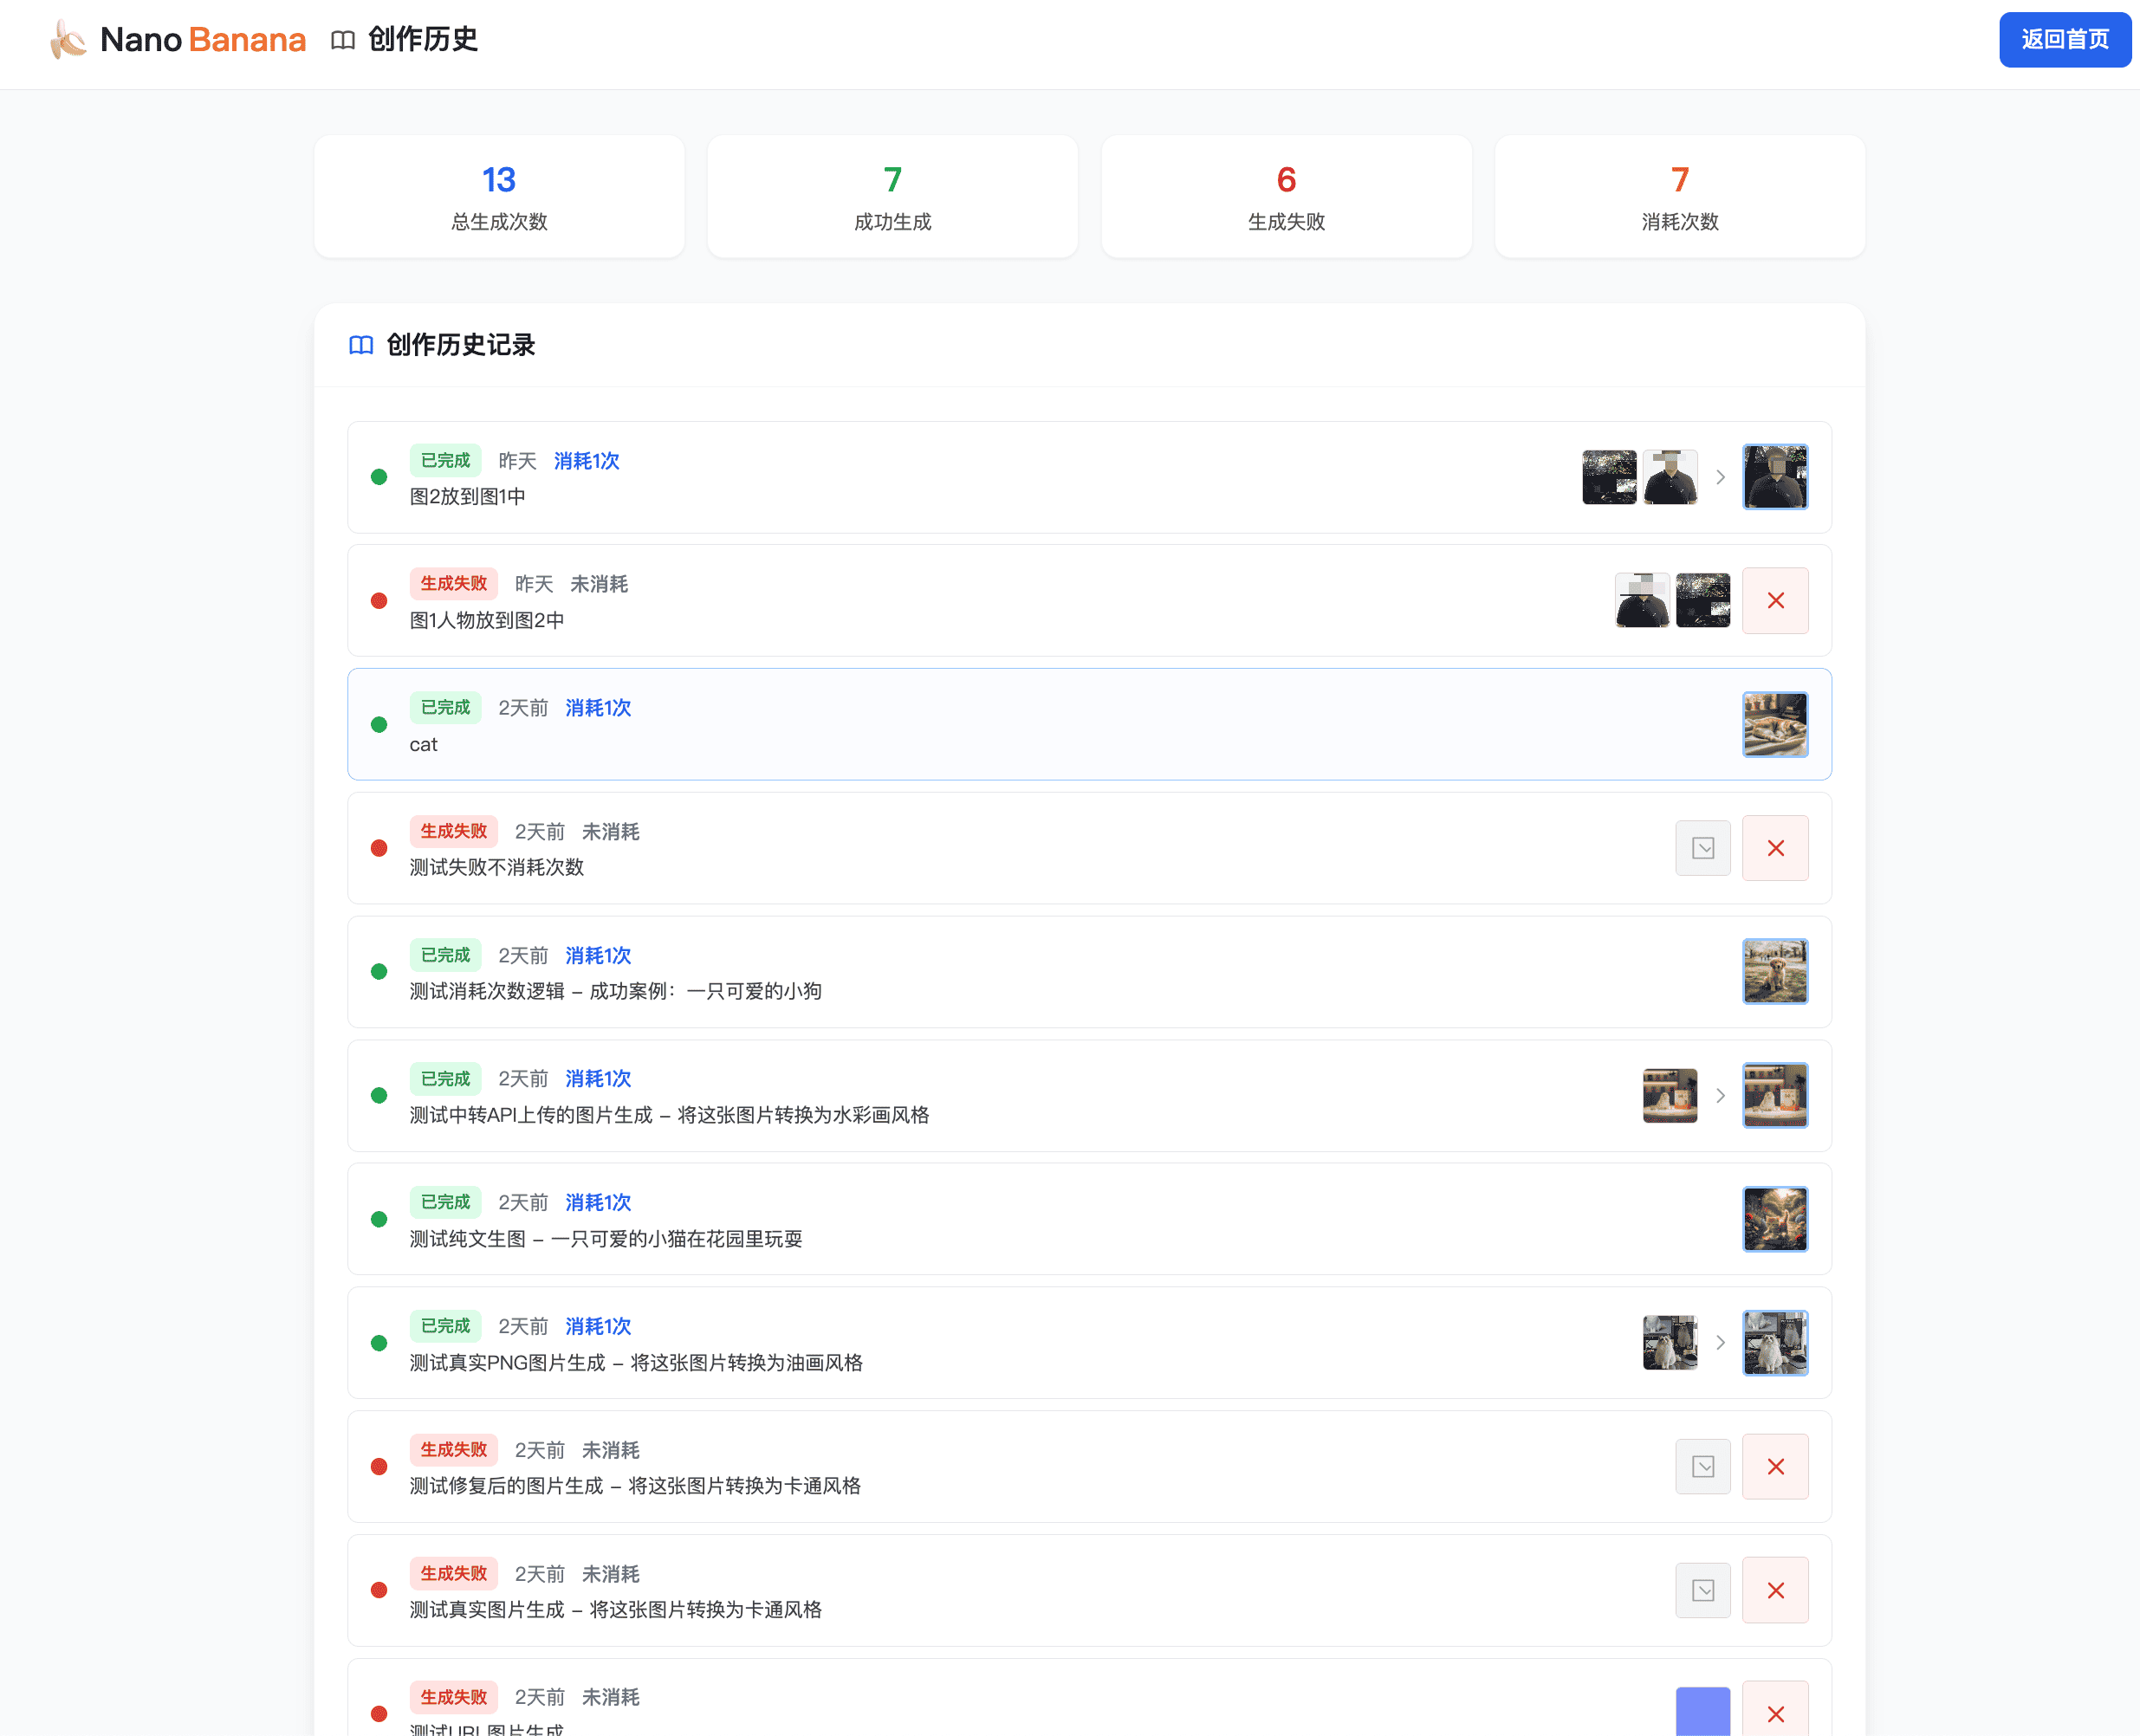Image resolution: width=2140 pixels, height=1736 pixels.
Task: Click the book icon beside 创作历史 title
Action: [343, 40]
